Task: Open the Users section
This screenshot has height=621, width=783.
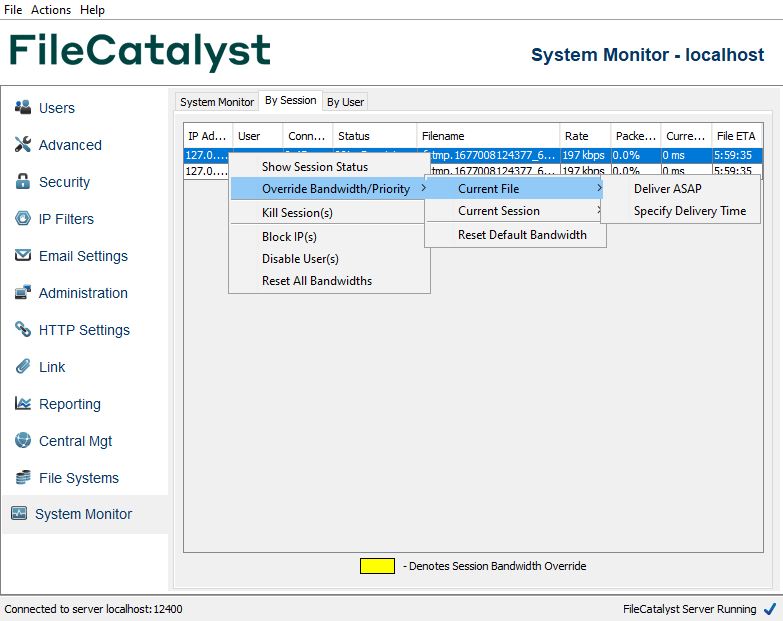Action: tap(57, 108)
